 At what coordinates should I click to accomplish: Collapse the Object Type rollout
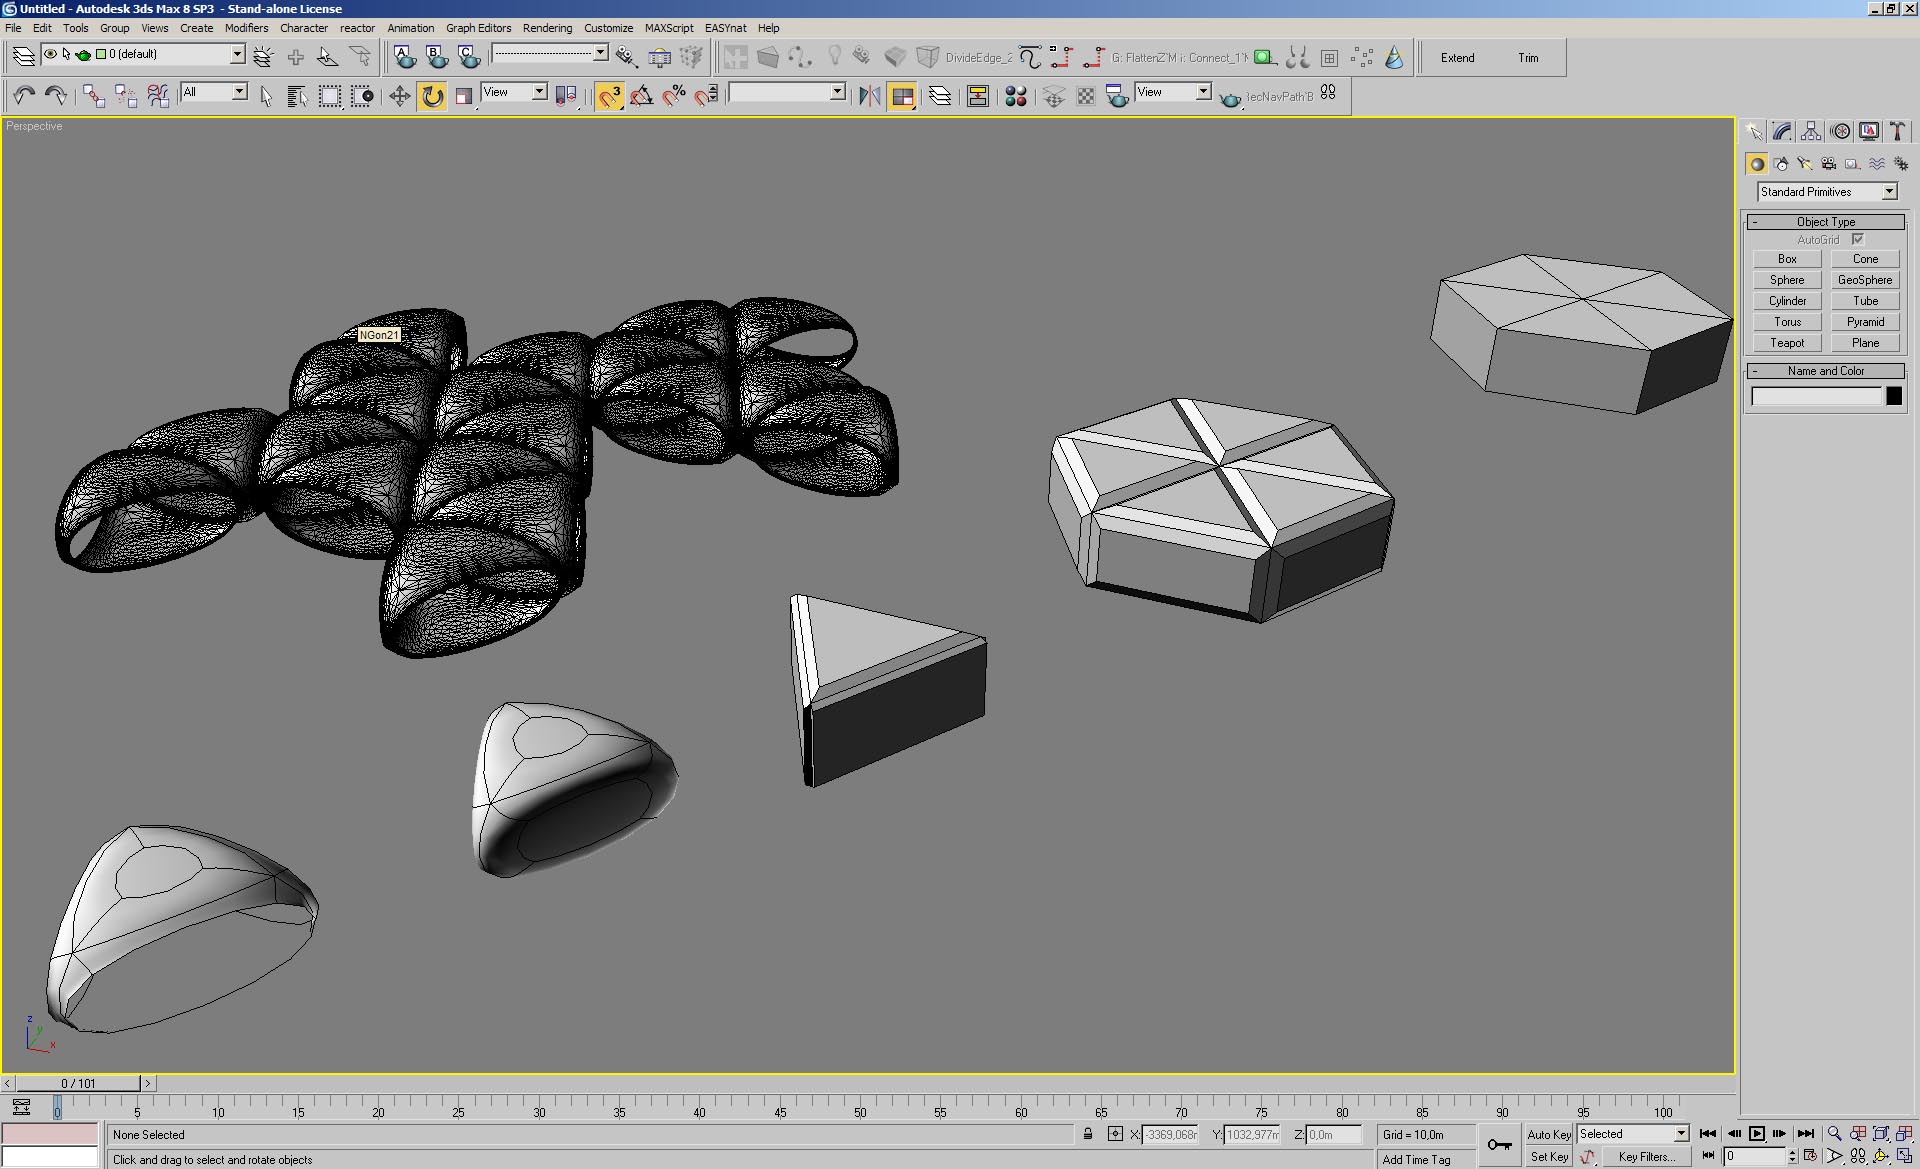point(1825,222)
